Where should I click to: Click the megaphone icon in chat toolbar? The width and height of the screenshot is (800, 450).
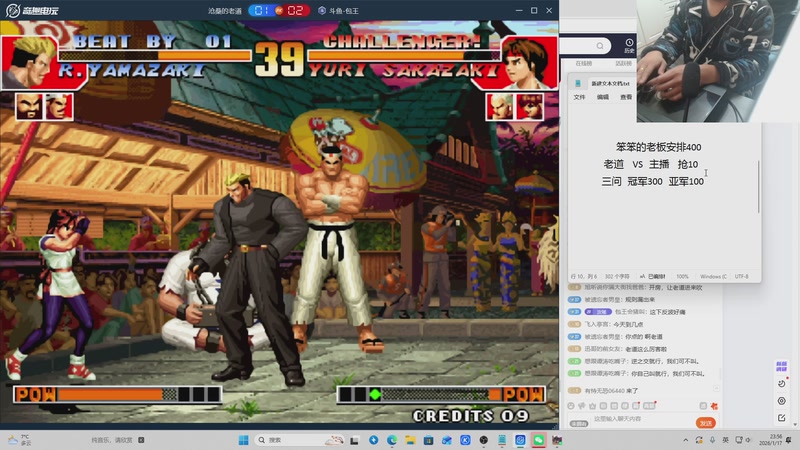coord(582,406)
